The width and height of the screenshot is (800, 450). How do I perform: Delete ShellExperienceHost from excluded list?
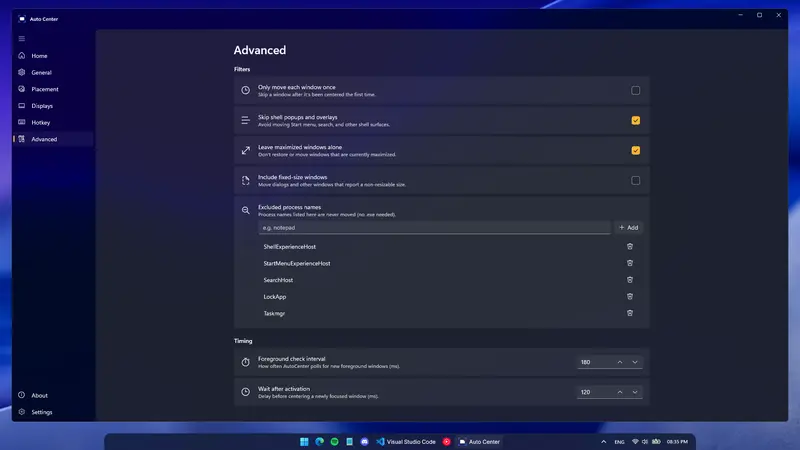[x=630, y=246]
